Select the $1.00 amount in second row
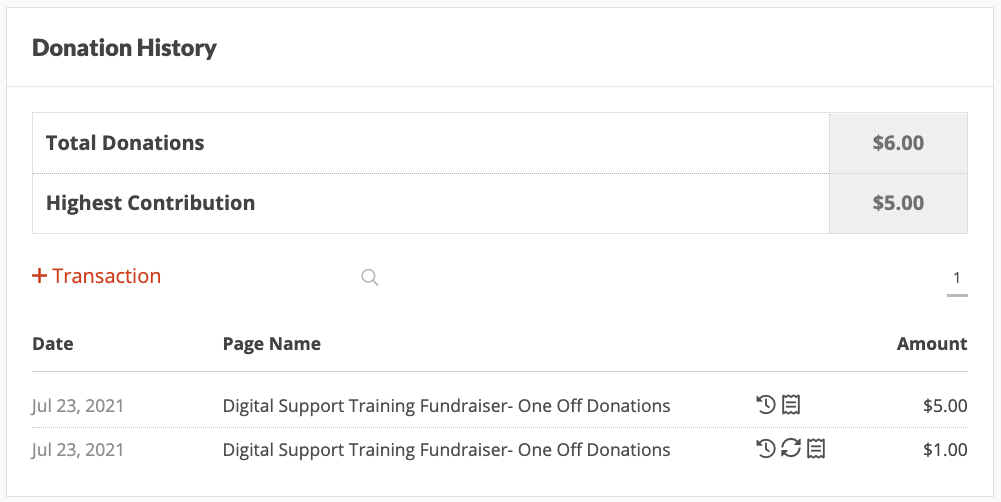Screen dimensions: 1001x502 click(945, 450)
